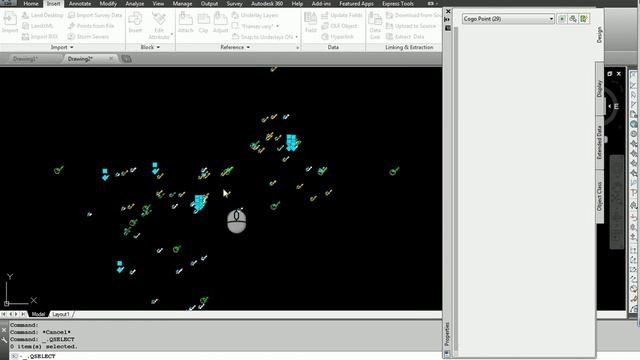The height and width of the screenshot is (360, 640).
Task: Open the Manage ribbon tab
Action: tap(182, 4)
